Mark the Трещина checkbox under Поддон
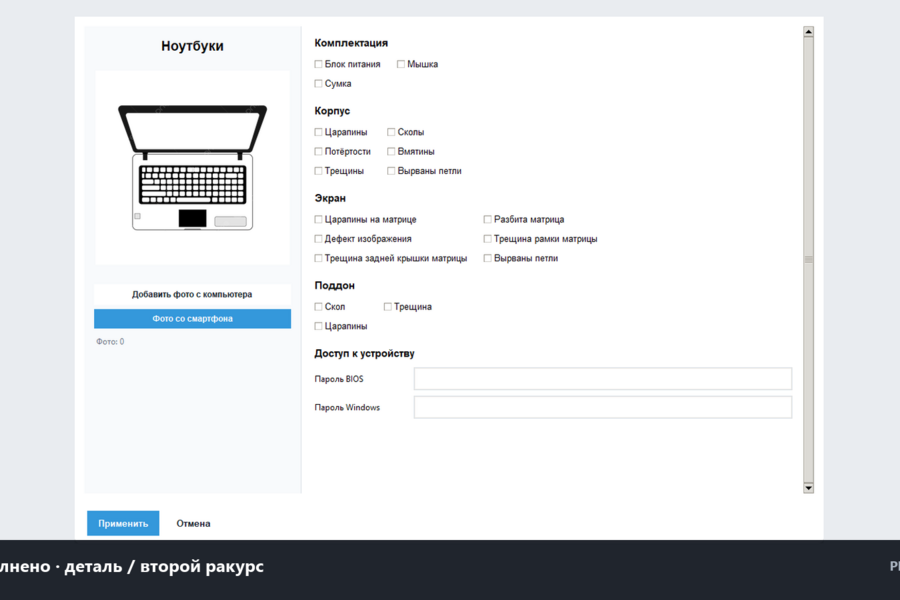Image resolution: width=900 pixels, height=600 pixels. tap(387, 307)
